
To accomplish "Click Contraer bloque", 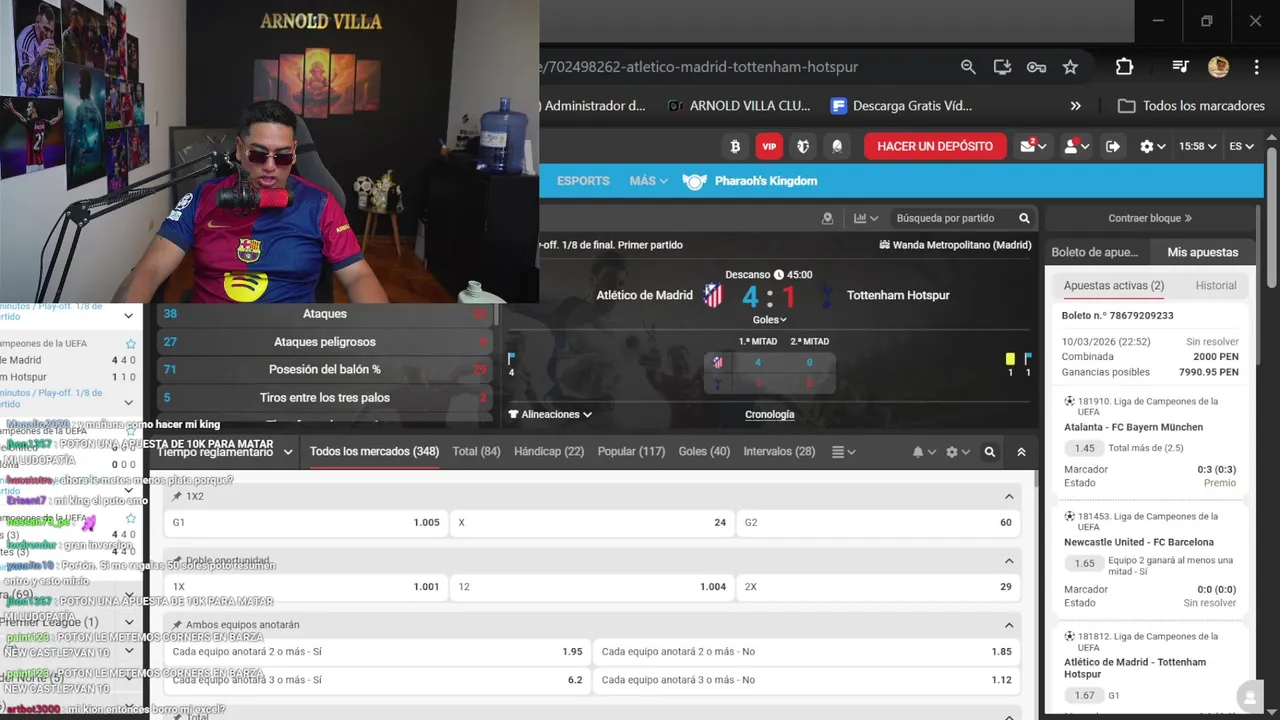I will coord(1150,218).
